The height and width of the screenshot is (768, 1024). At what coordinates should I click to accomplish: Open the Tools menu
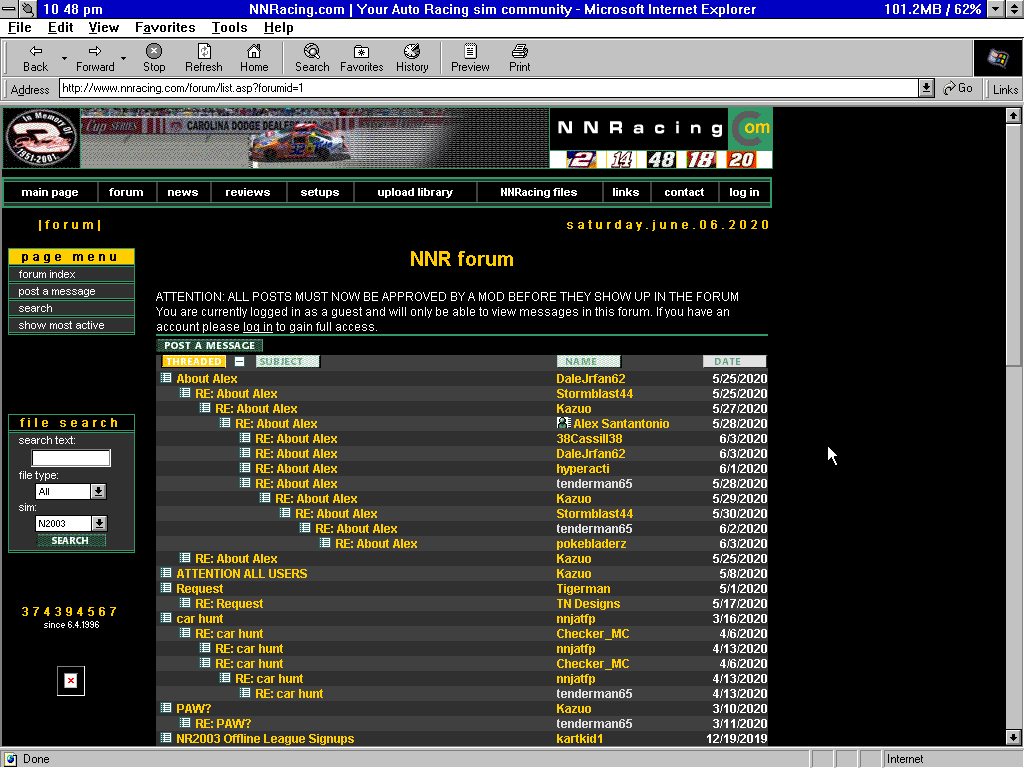coord(229,27)
